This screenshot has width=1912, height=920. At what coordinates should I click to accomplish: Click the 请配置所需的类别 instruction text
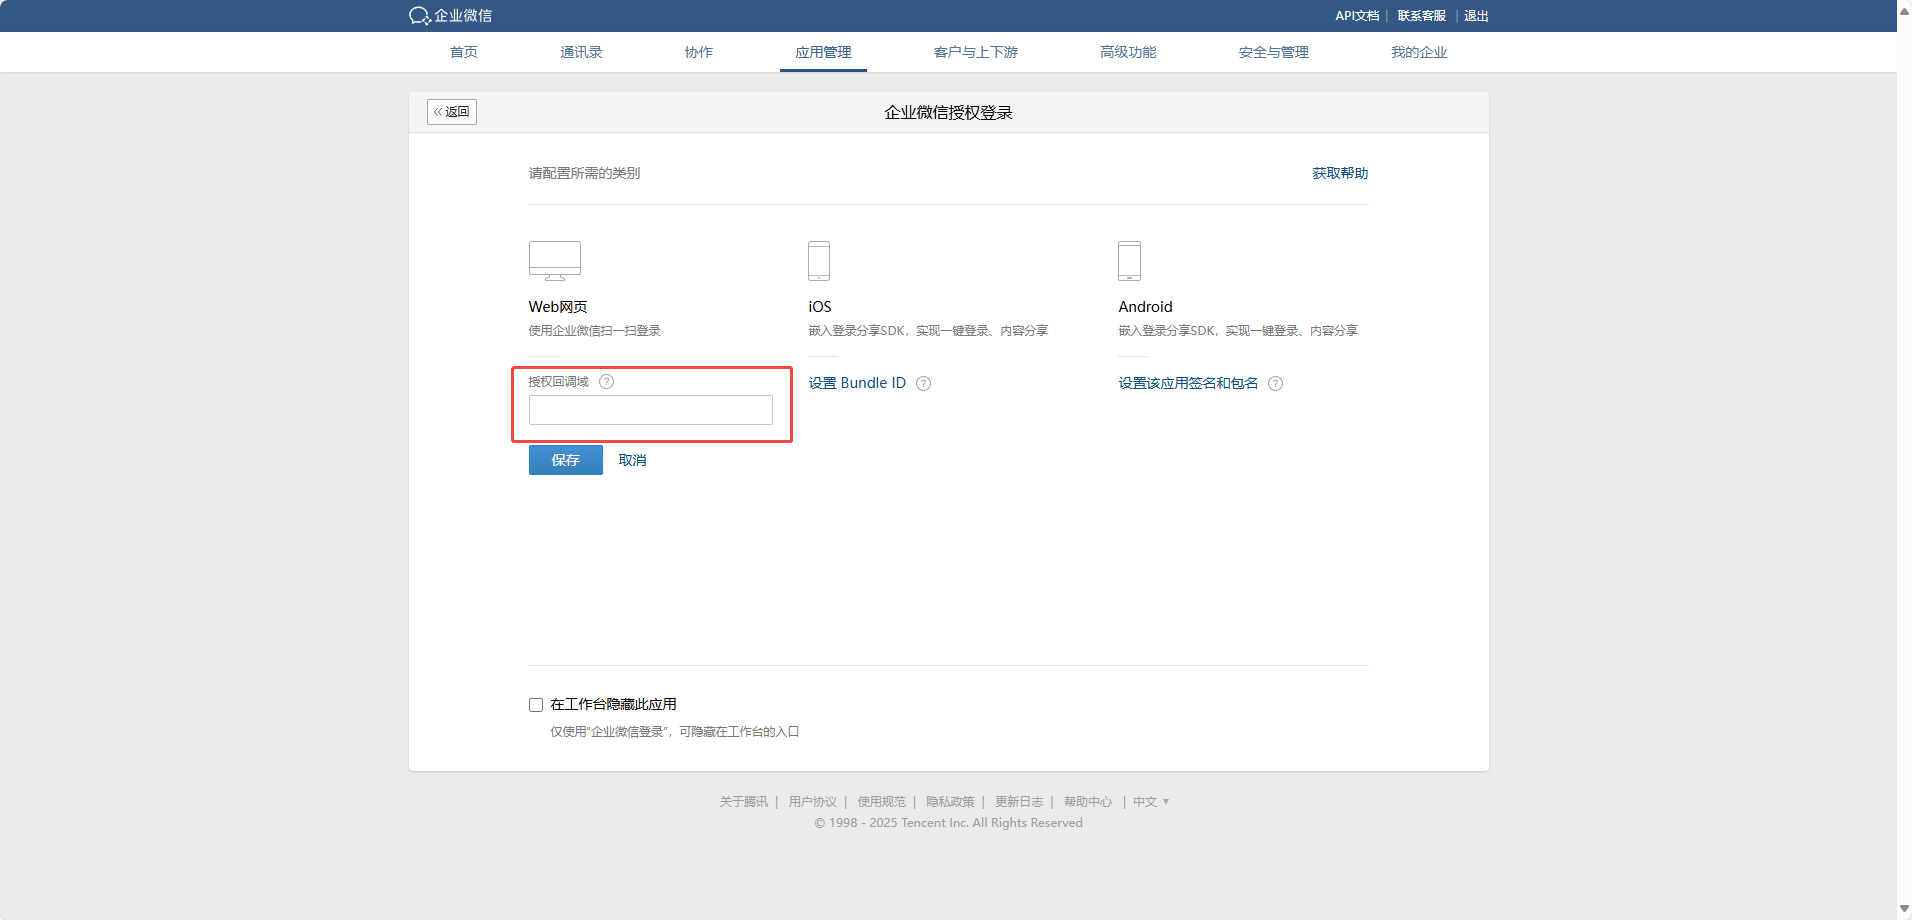coord(584,173)
